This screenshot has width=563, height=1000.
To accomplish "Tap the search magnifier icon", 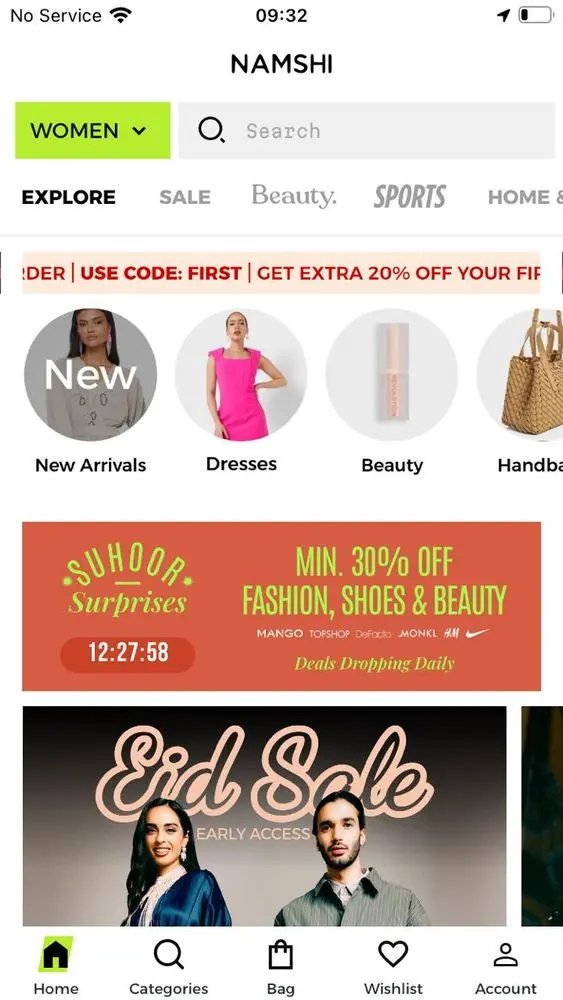I will (211, 130).
